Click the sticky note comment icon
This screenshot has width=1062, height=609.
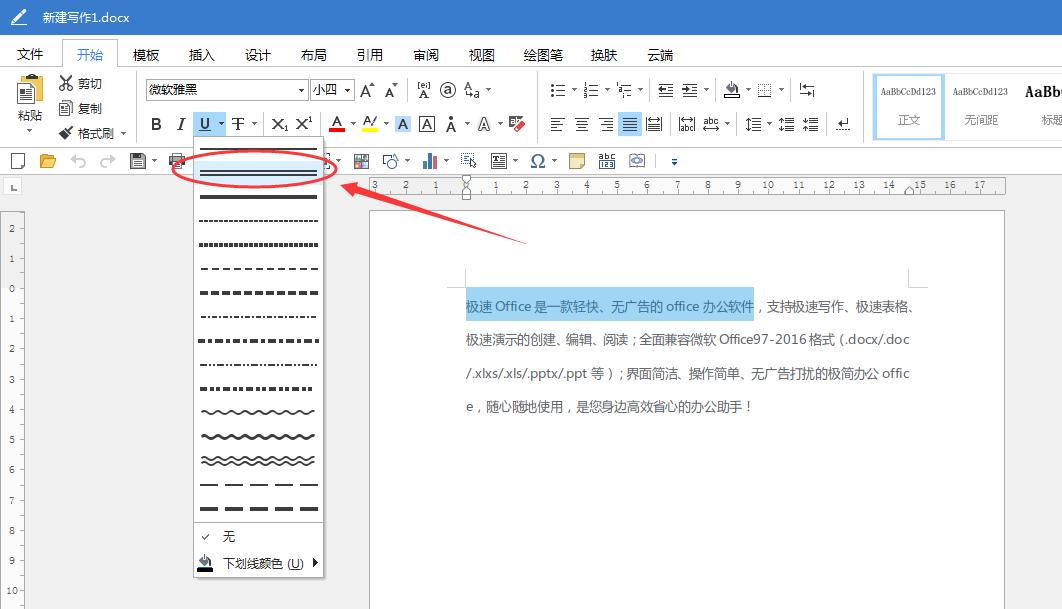click(x=577, y=160)
